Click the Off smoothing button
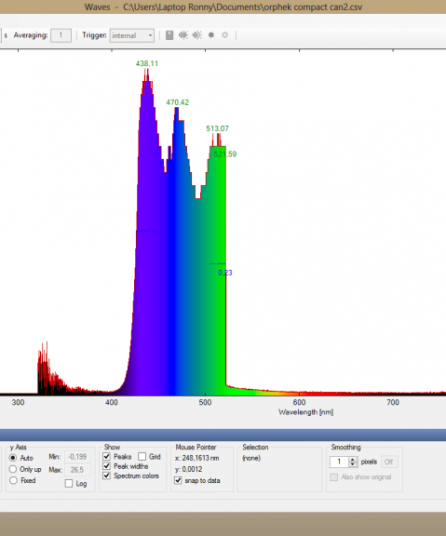Viewport: 446px width, 536px height. point(389,462)
